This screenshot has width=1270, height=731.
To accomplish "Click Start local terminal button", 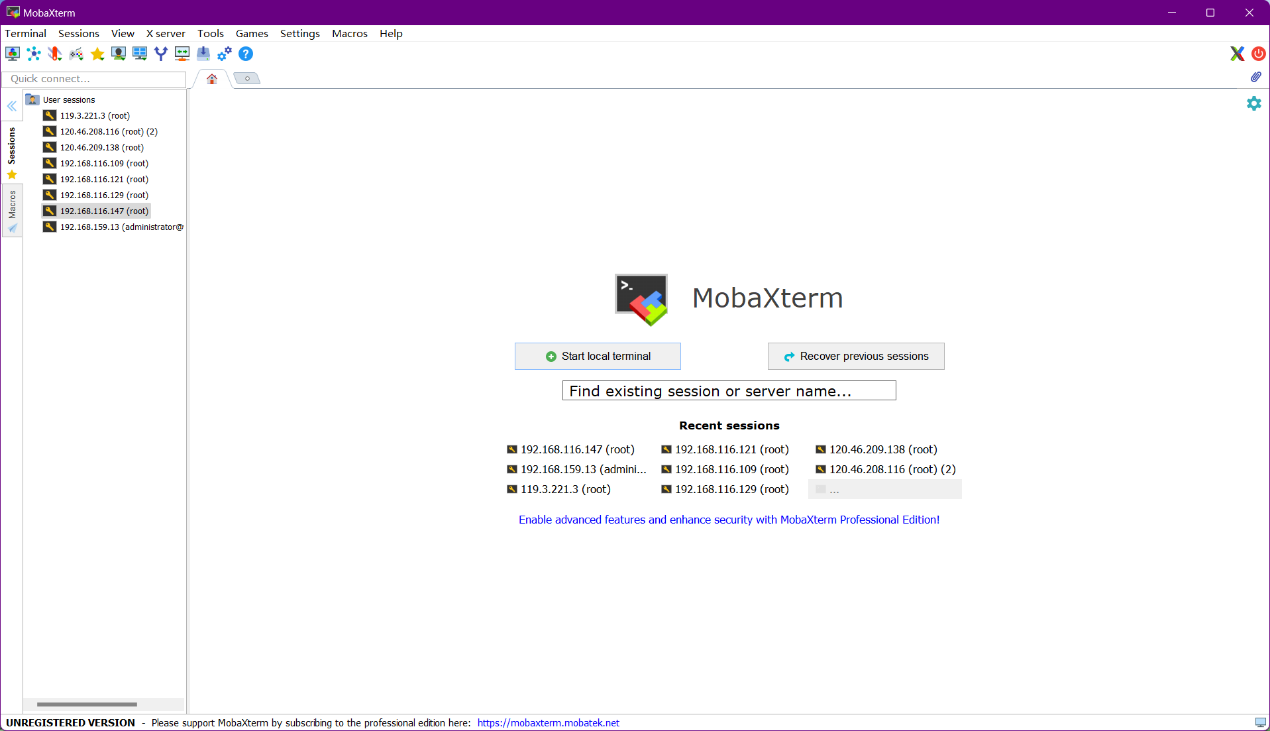I will (x=598, y=356).
